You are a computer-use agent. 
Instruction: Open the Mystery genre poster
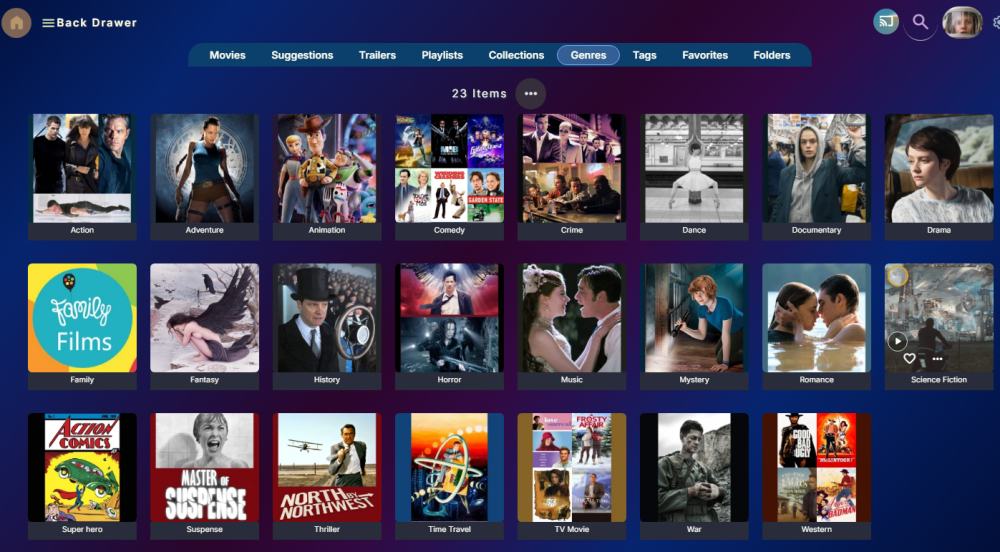pos(695,317)
